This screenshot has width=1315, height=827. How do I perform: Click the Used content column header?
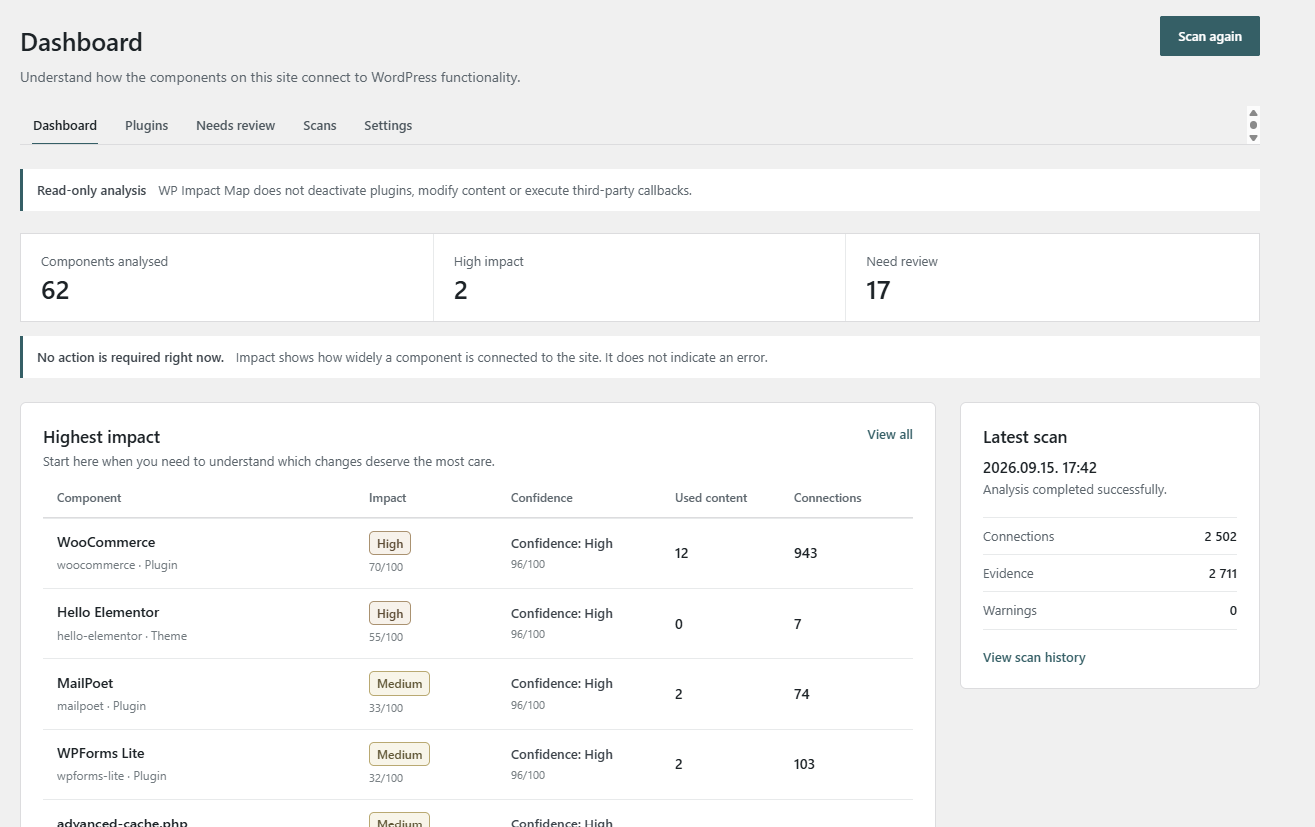(711, 497)
